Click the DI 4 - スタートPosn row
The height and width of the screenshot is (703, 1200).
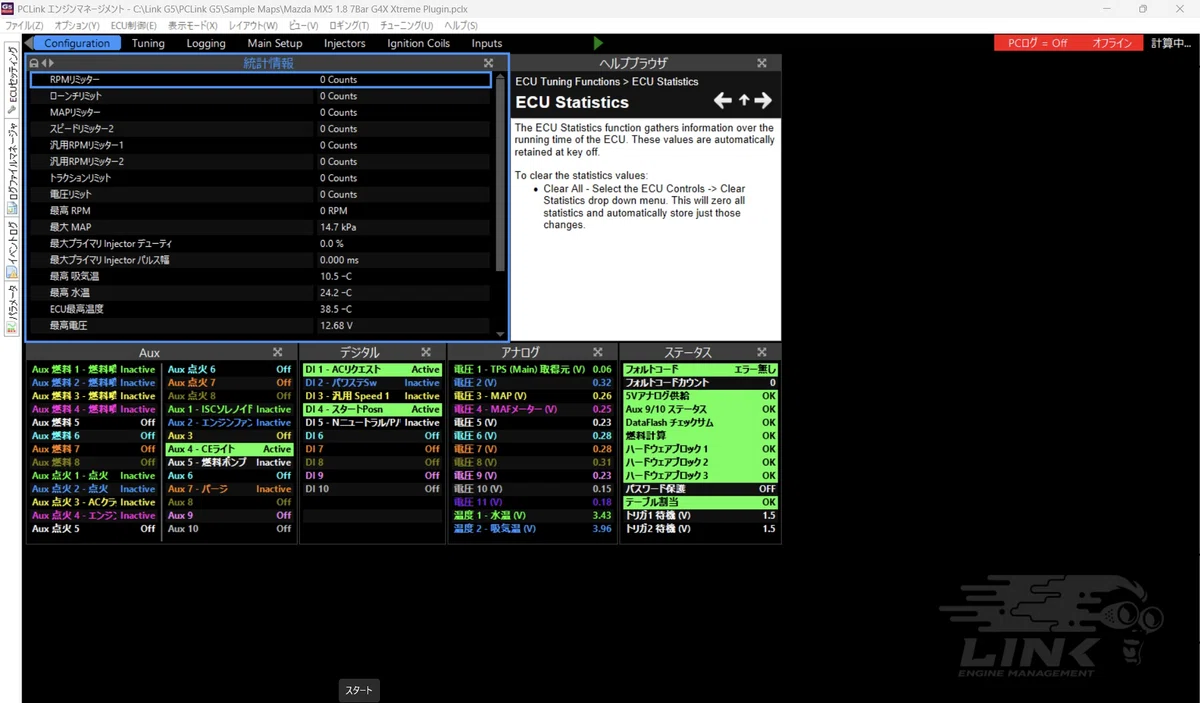pyautogui.click(x=372, y=409)
